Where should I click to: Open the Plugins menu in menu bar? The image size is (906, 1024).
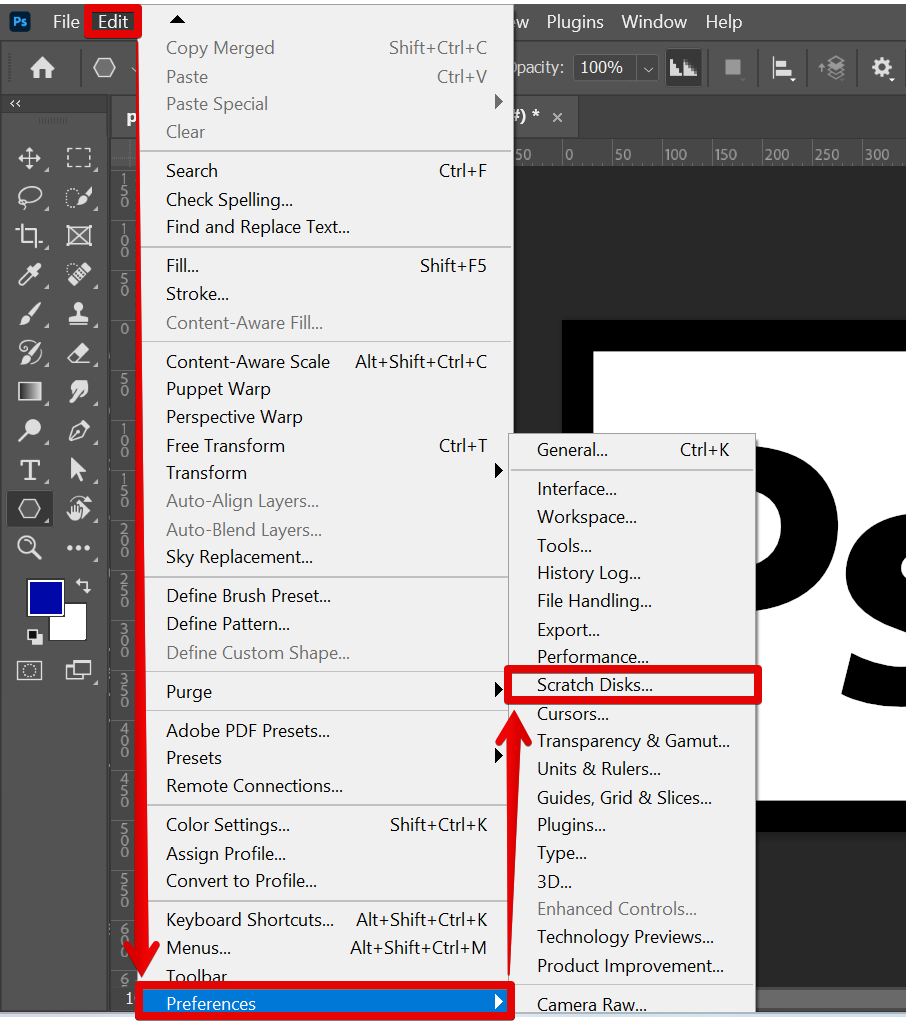[575, 21]
